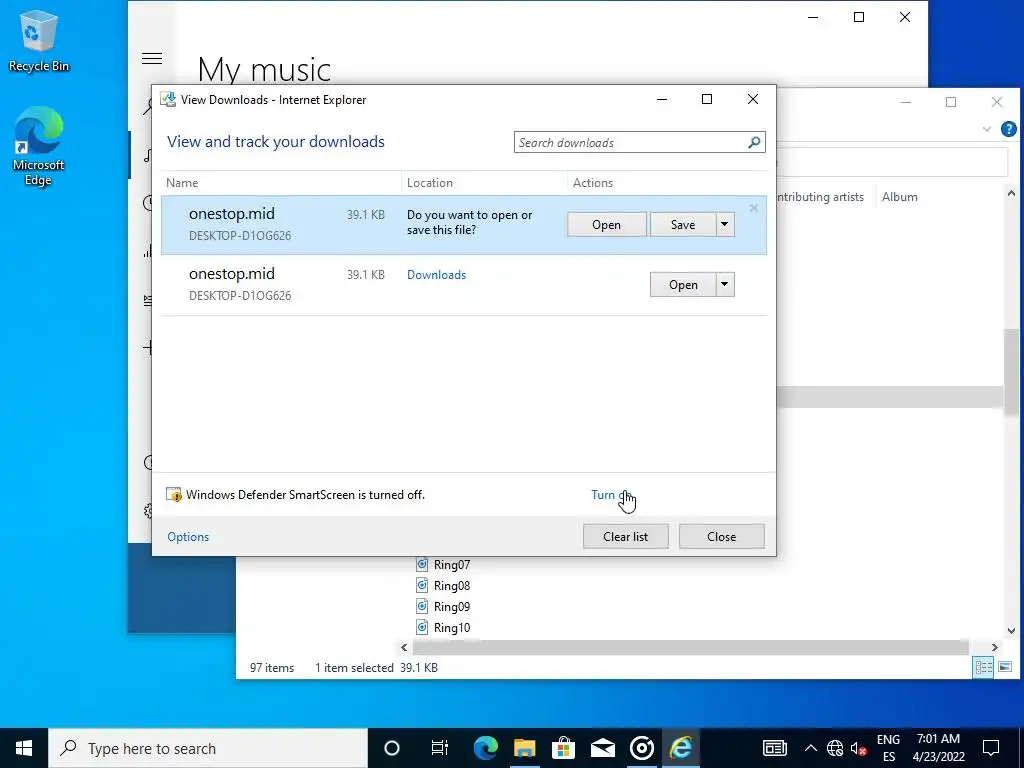Open the hamburger menu in the music app
Screen dimensions: 1024x768
pos(152,59)
